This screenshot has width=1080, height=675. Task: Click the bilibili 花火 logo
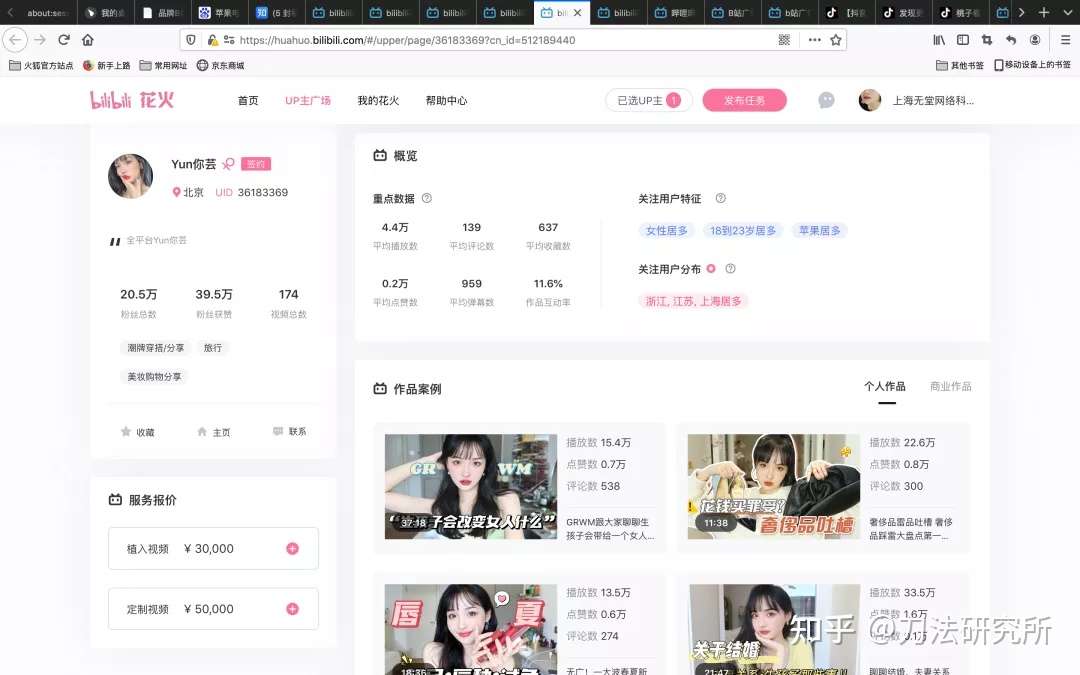132,101
